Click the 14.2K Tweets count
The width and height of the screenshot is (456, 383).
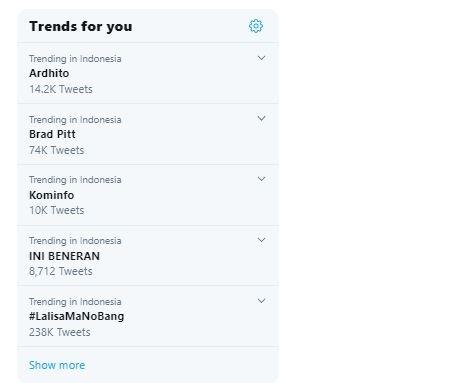point(61,89)
